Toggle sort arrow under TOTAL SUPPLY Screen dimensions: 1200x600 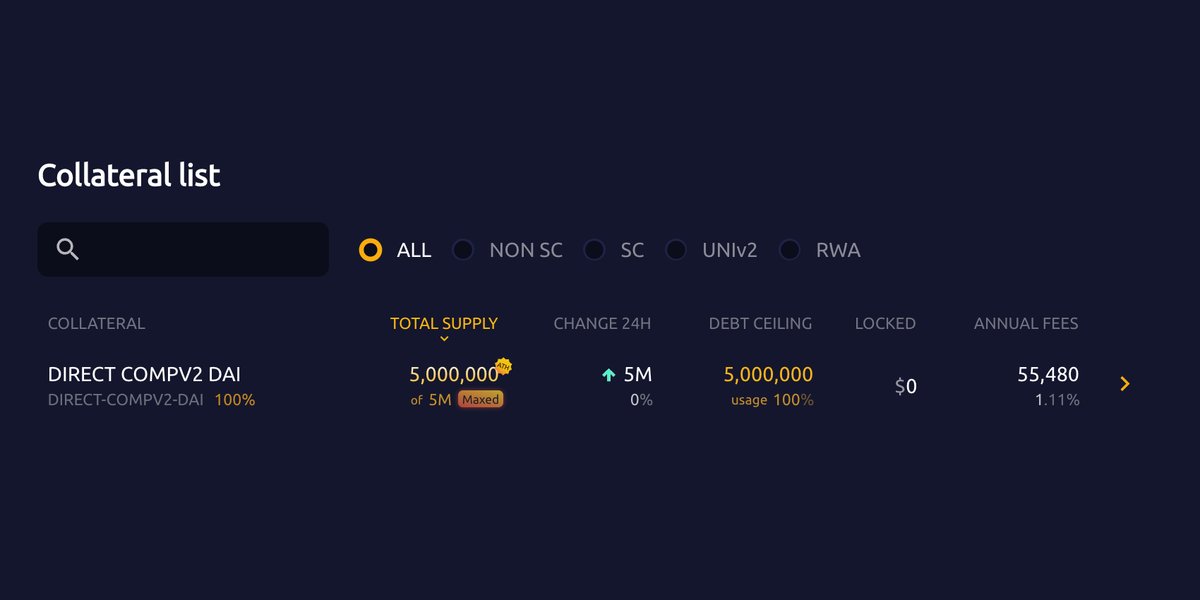pyautogui.click(x=444, y=339)
